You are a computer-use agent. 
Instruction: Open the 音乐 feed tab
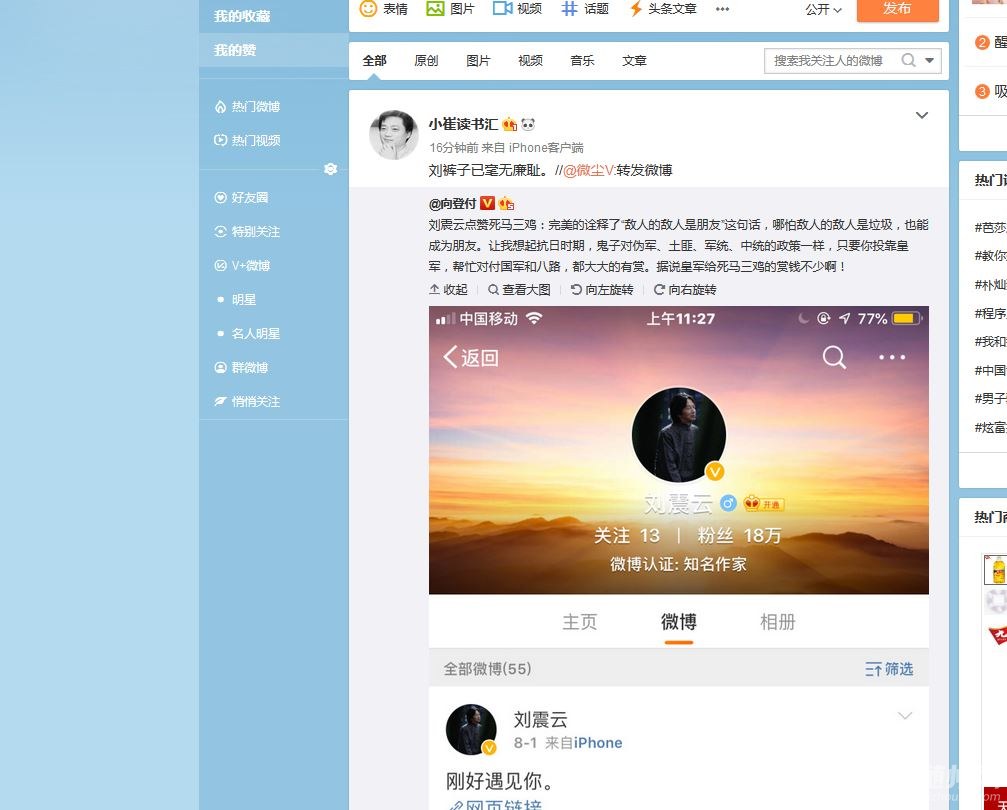(582, 60)
